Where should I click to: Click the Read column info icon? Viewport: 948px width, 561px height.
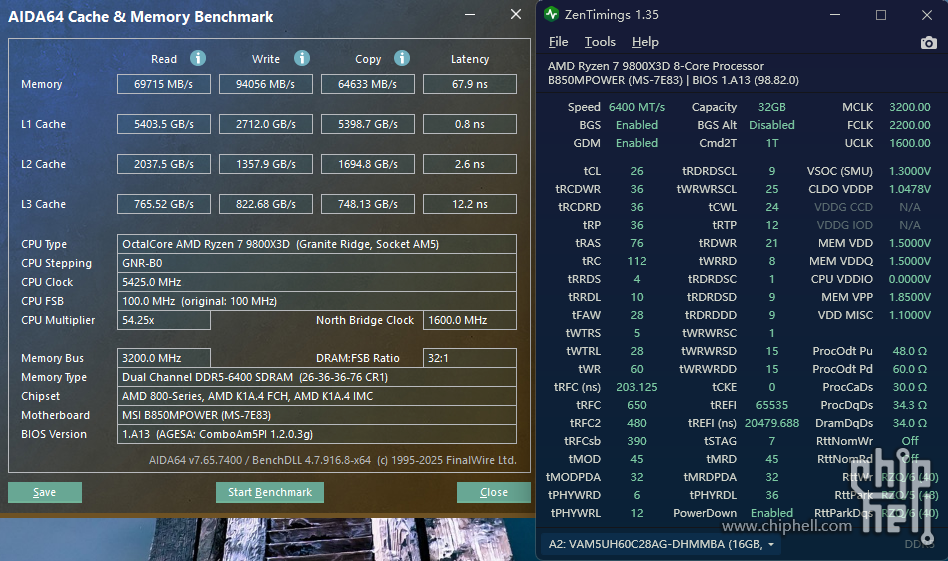(198, 59)
